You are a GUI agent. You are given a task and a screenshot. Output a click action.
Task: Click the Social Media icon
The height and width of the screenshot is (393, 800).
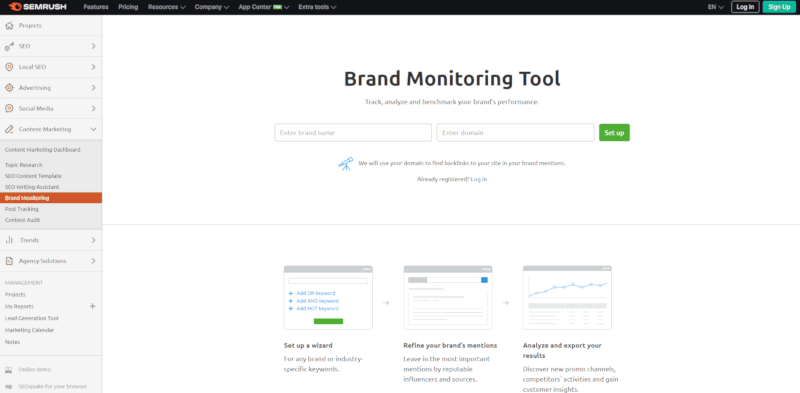tap(9, 109)
